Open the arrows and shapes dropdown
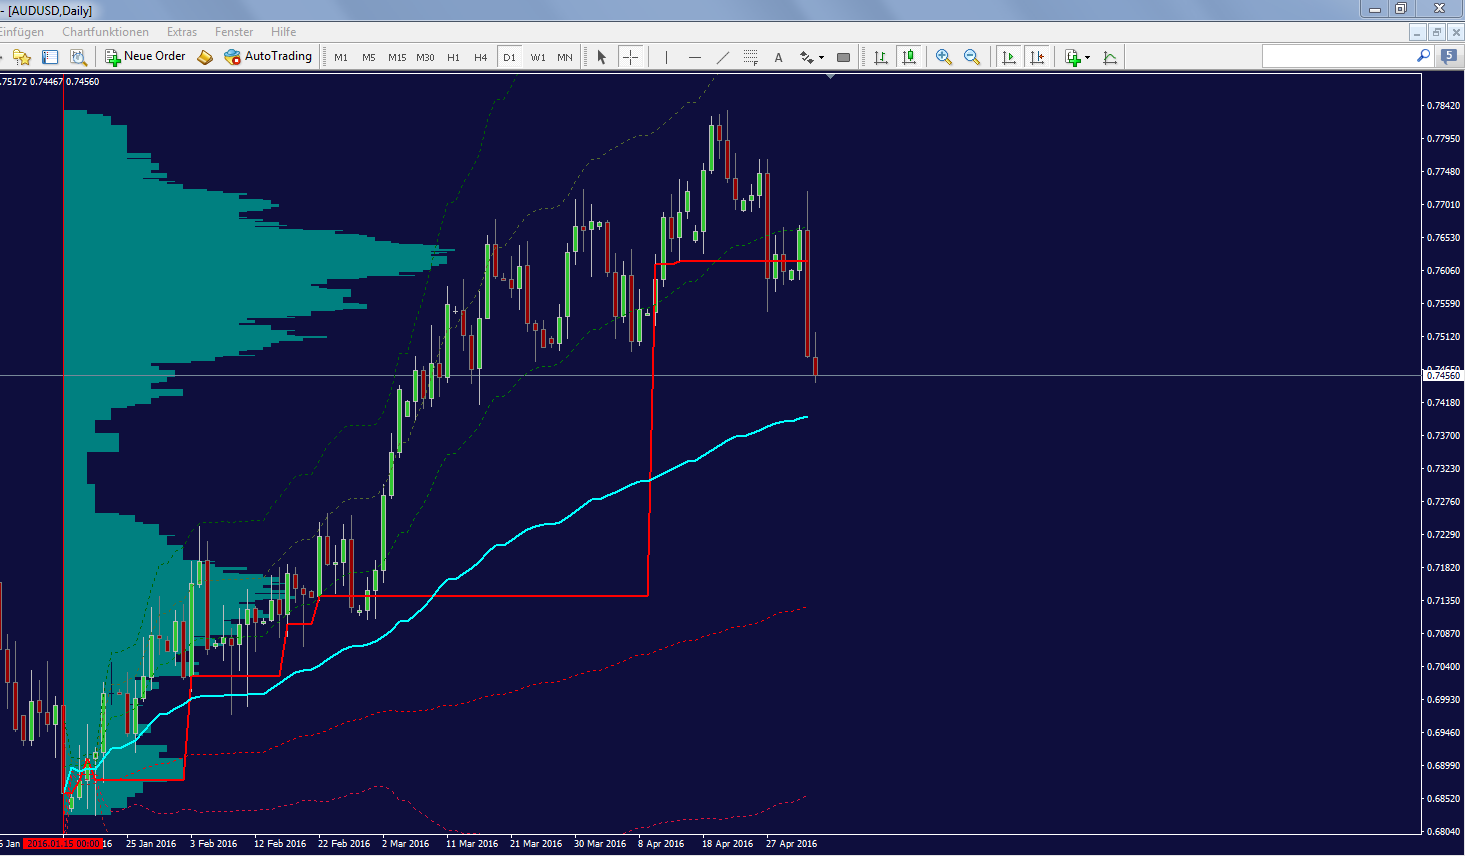This screenshot has height=856, width=1465. point(812,57)
